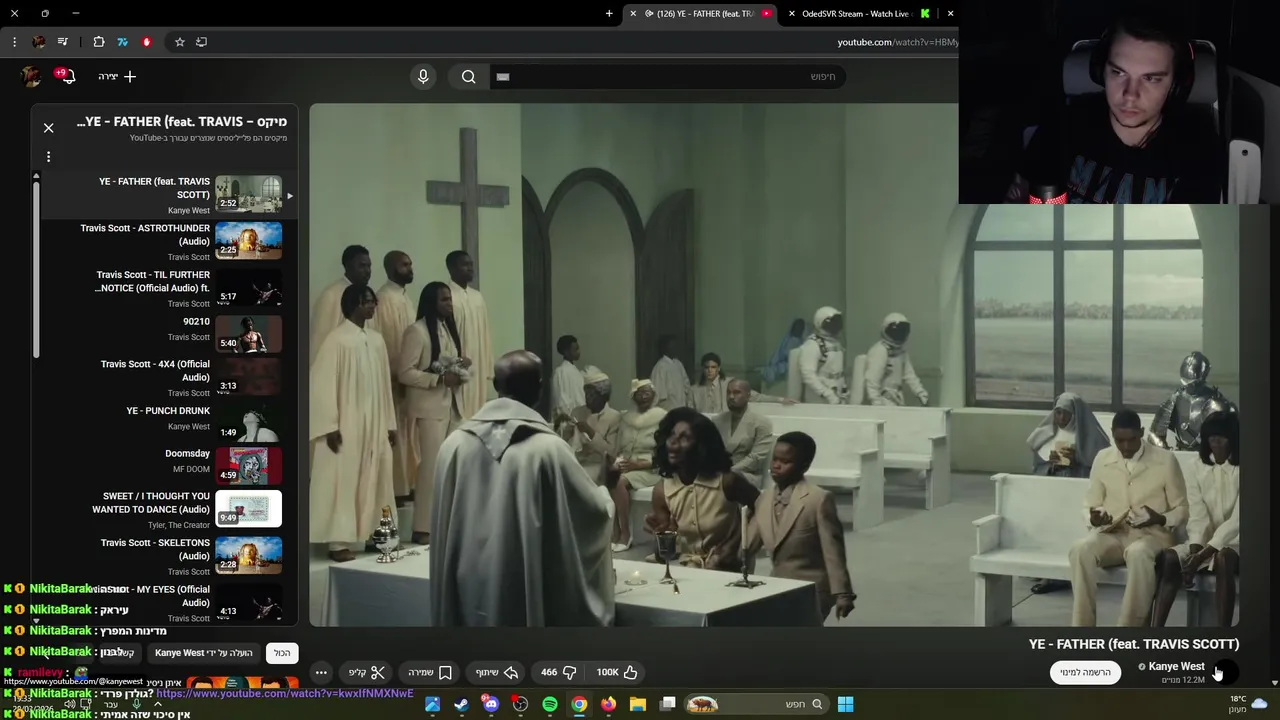Switch to Chrome in the taskbar
Image resolution: width=1280 pixels, height=720 pixels.
point(579,704)
